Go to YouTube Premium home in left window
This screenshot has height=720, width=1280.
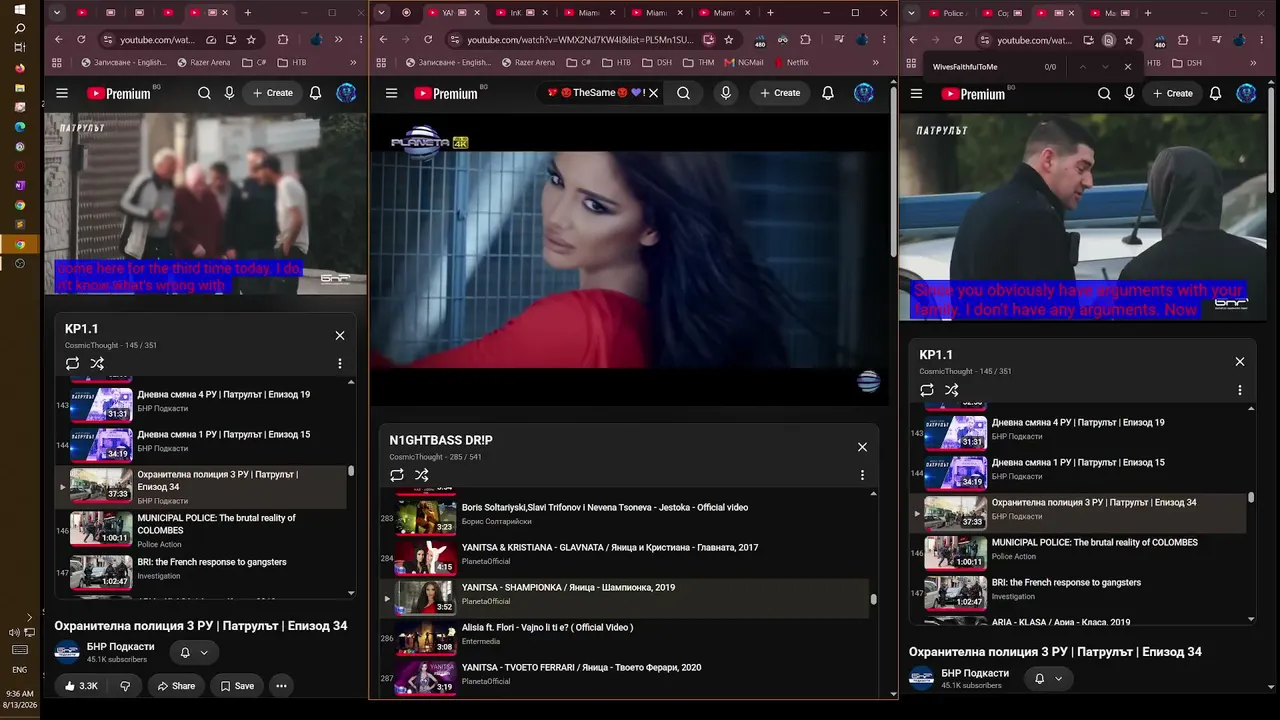[118, 93]
